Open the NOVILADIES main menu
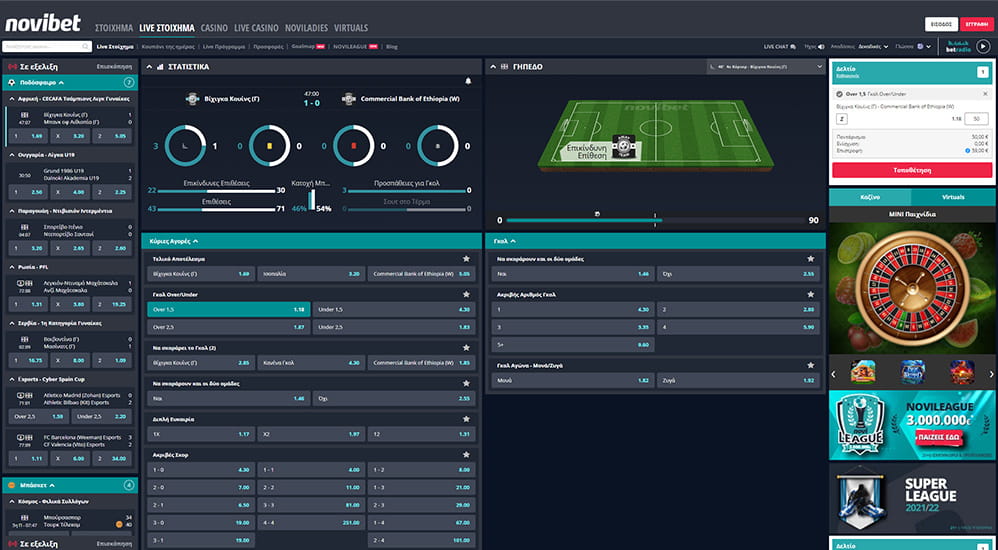998x550 pixels. tap(306, 28)
